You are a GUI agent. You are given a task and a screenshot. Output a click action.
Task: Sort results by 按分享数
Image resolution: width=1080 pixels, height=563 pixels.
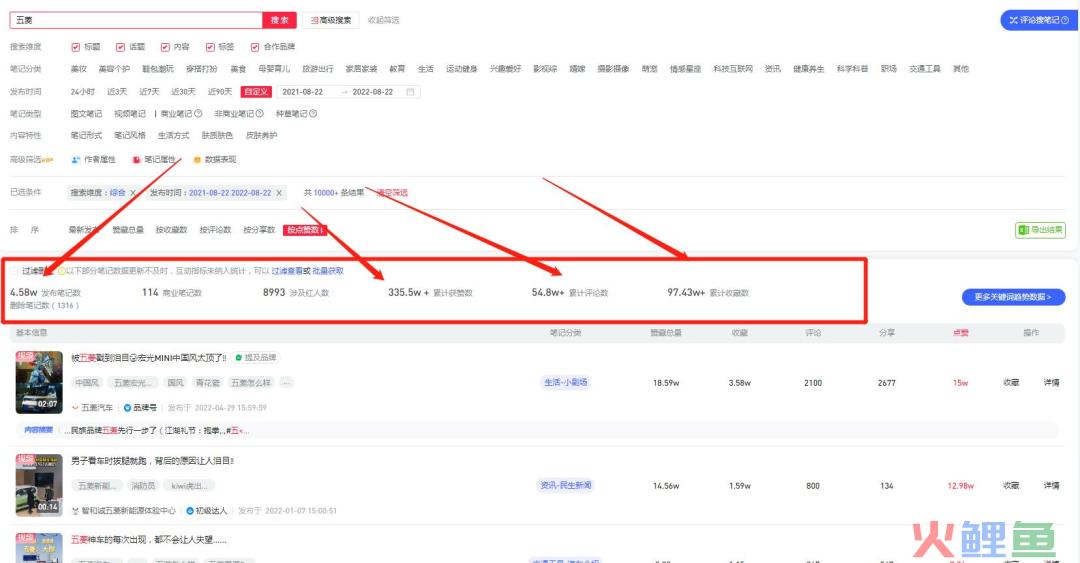pyautogui.click(x=259, y=229)
